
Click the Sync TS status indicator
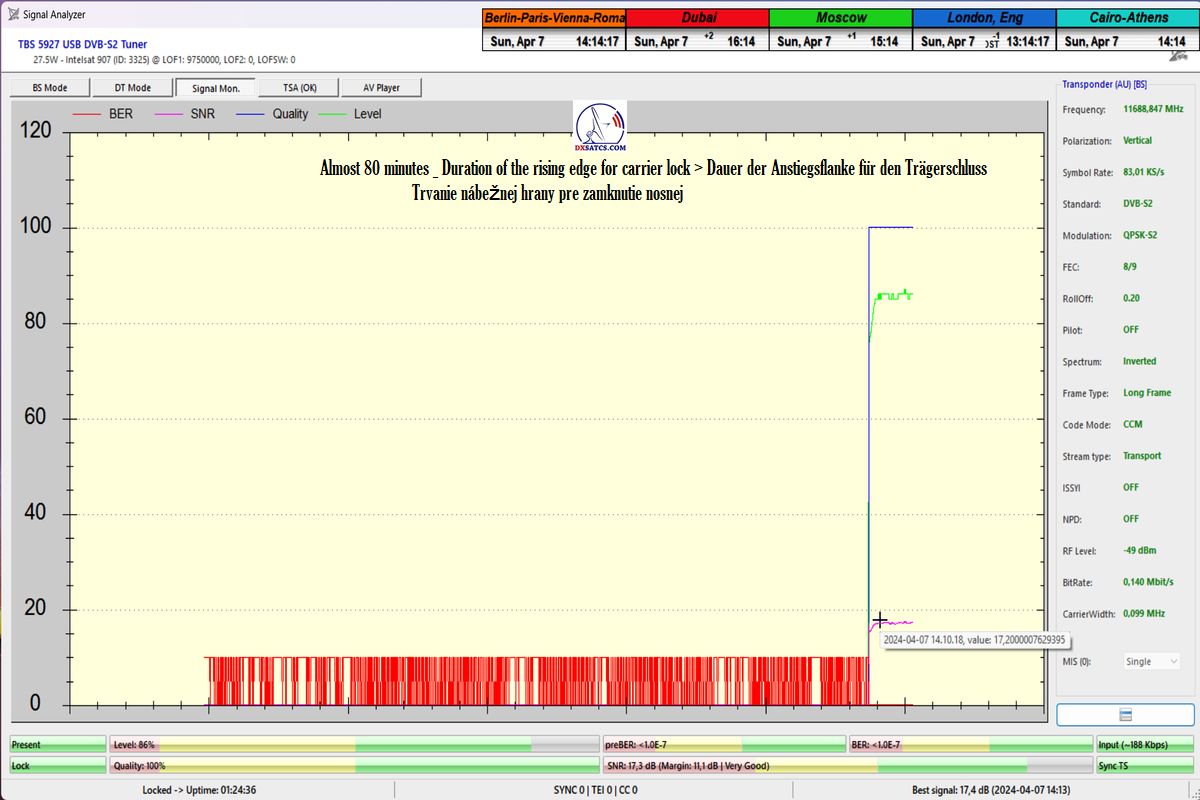tap(1144, 765)
